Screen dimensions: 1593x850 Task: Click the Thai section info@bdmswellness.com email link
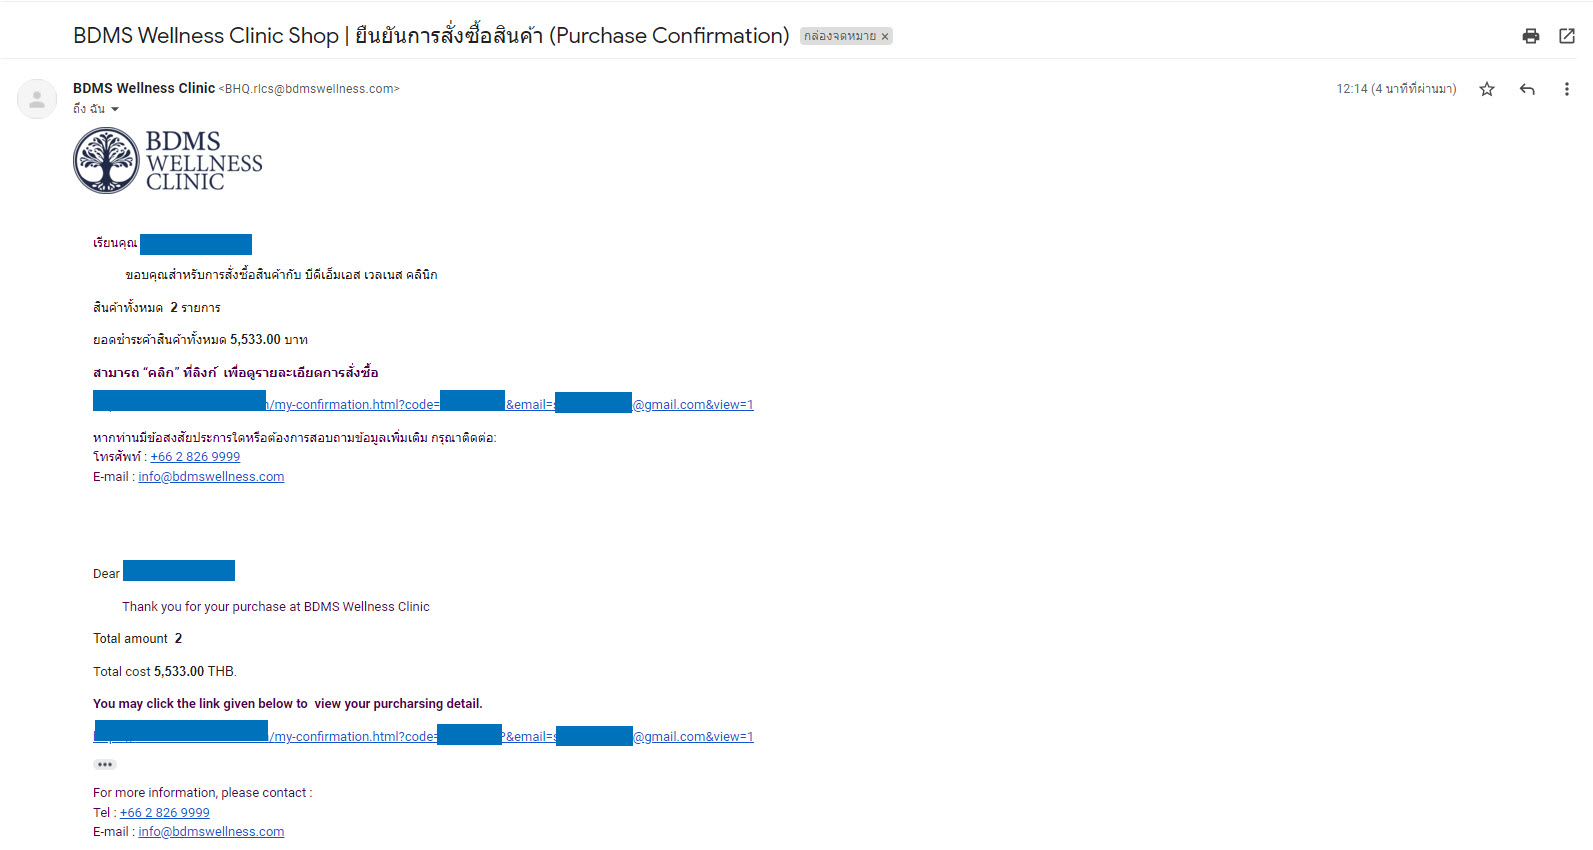pyautogui.click(x=211, y=477)
